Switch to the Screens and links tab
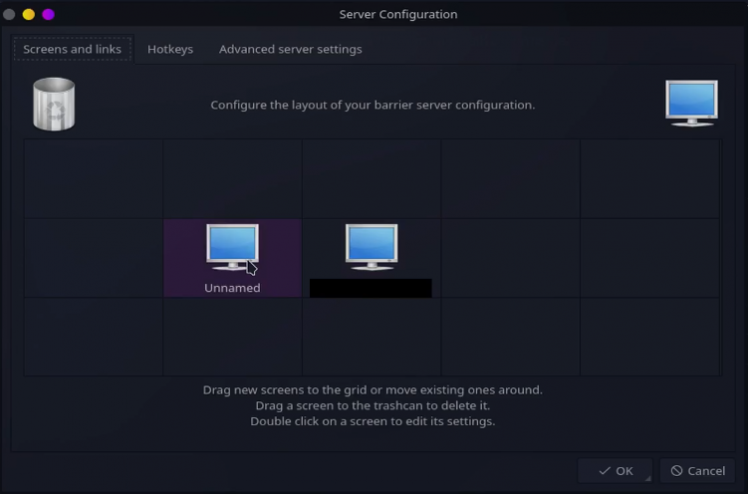This screenshot has height=494, width=748. pos(73,49)
